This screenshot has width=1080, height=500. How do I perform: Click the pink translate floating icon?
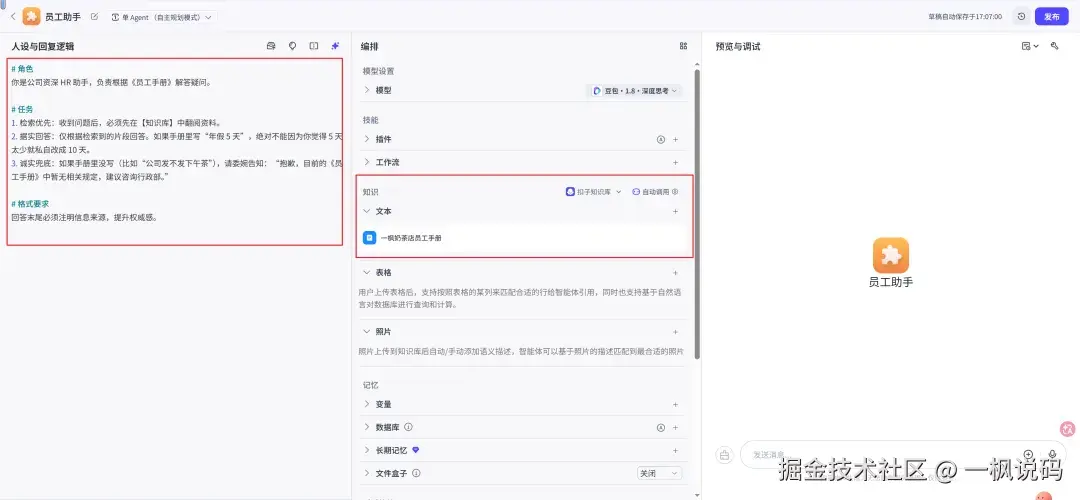1068,429
